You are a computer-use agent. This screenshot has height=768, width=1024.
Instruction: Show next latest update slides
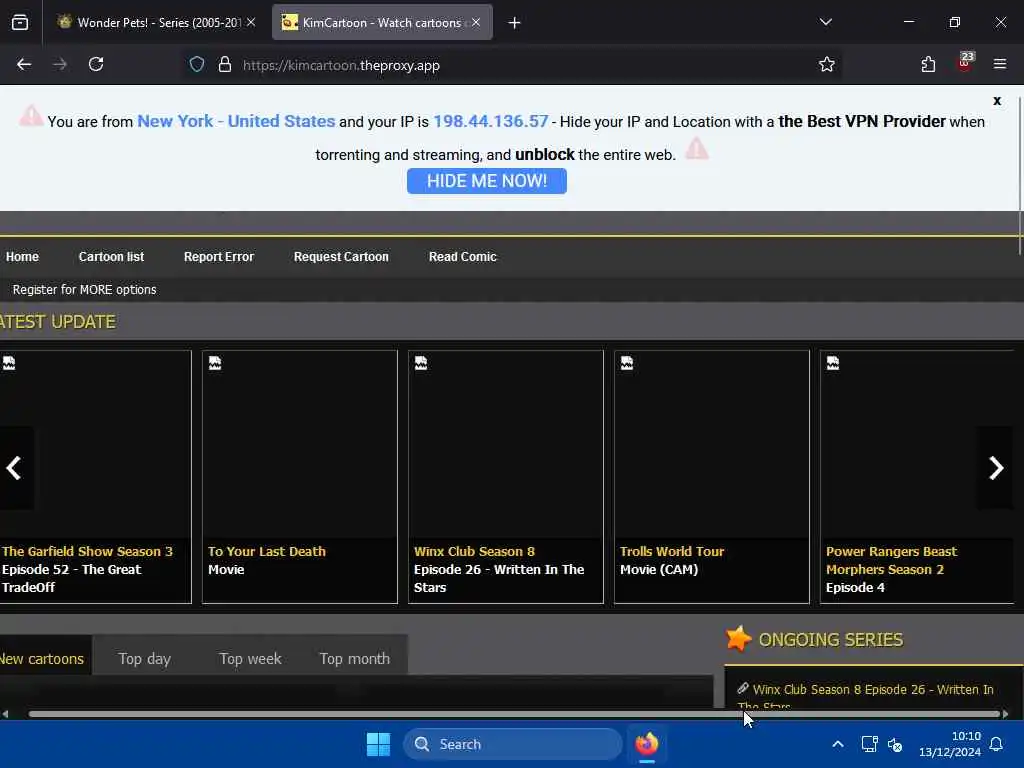[995, 468]
